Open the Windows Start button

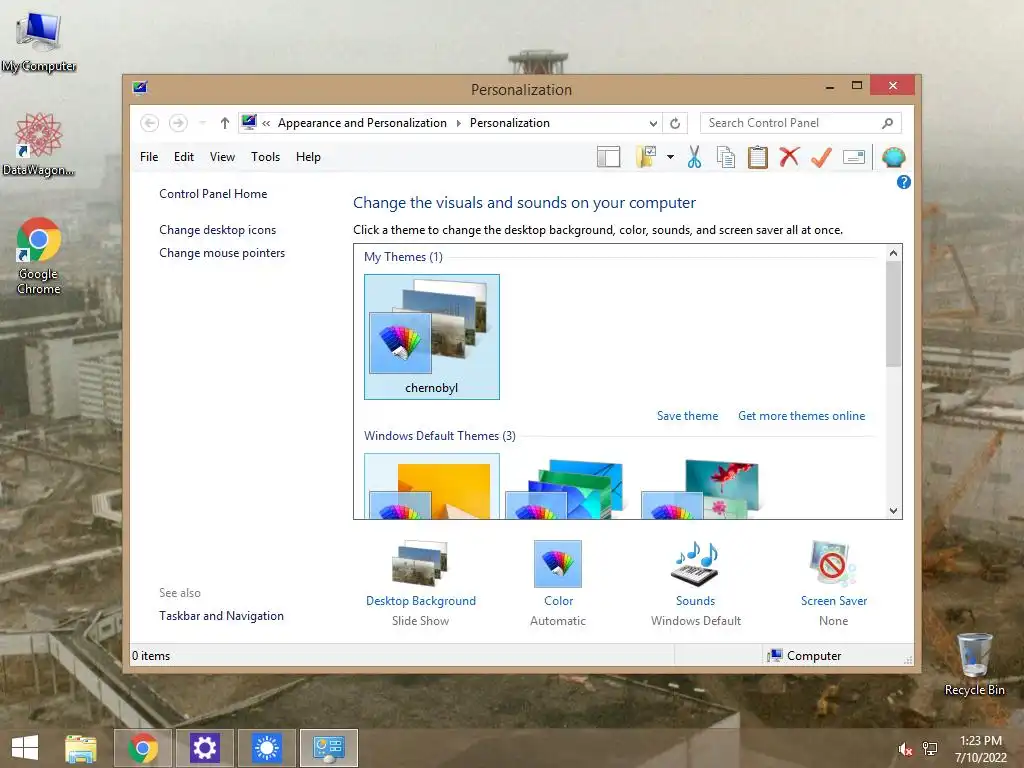(25, 748)
